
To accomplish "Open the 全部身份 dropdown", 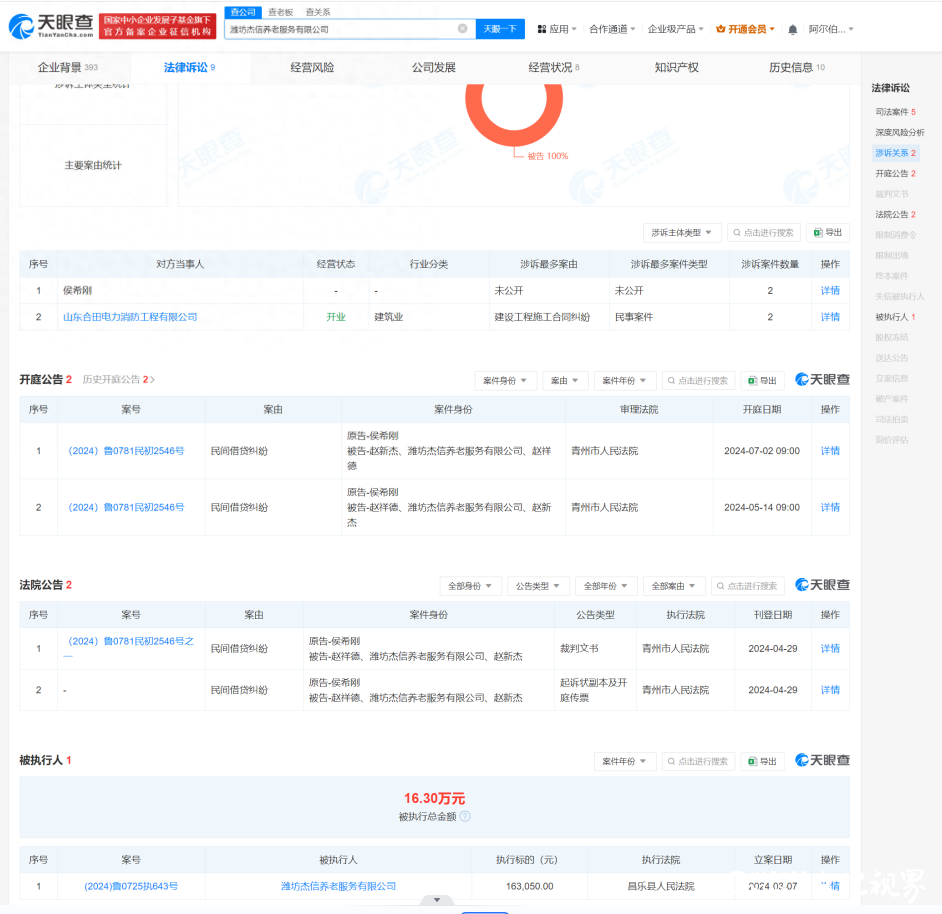I will (x=470, y=586).
